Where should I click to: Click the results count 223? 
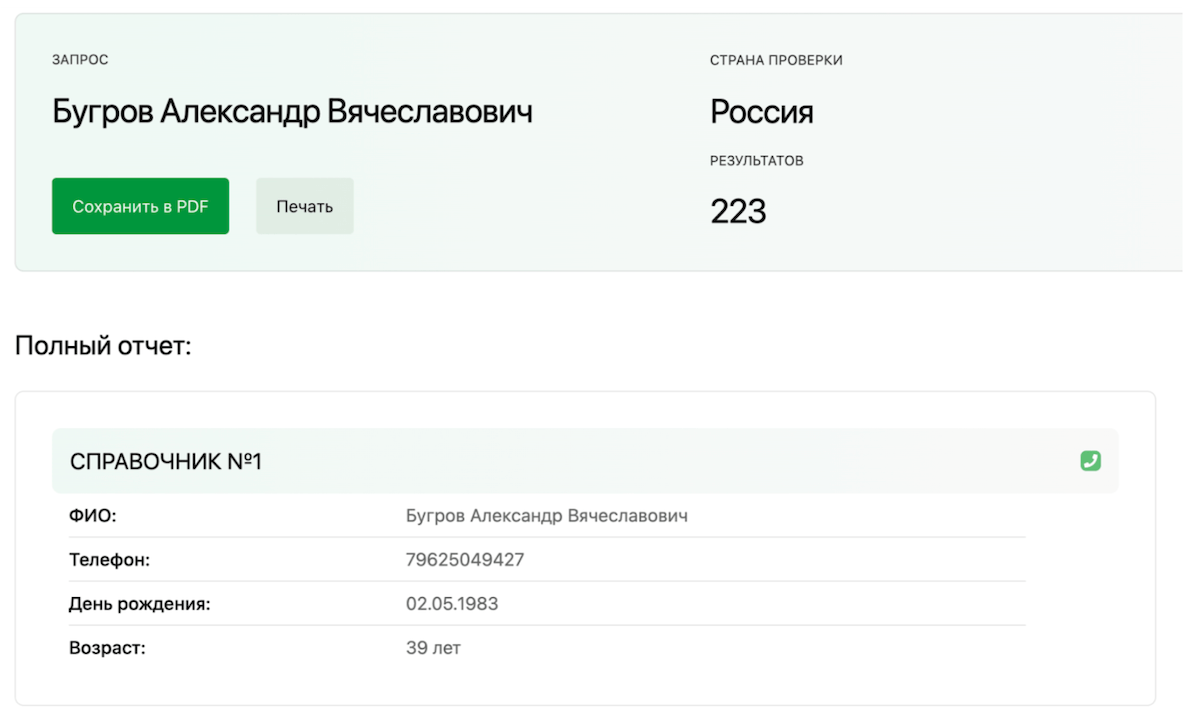click(x=738, y=211)
